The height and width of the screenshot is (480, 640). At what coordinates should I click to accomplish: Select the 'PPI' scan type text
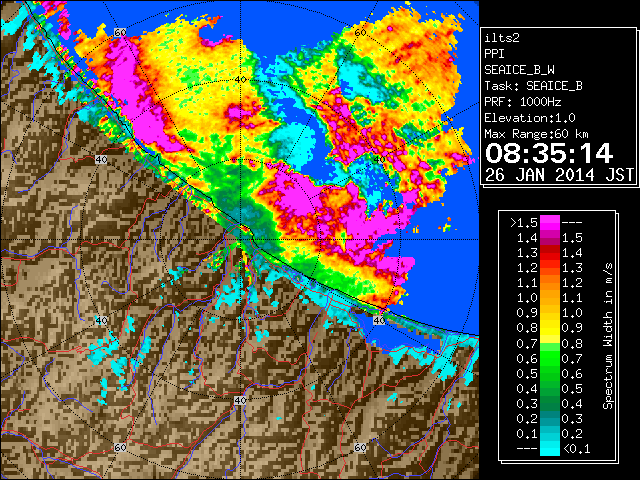pyautogui.click(x=494, y=54)
